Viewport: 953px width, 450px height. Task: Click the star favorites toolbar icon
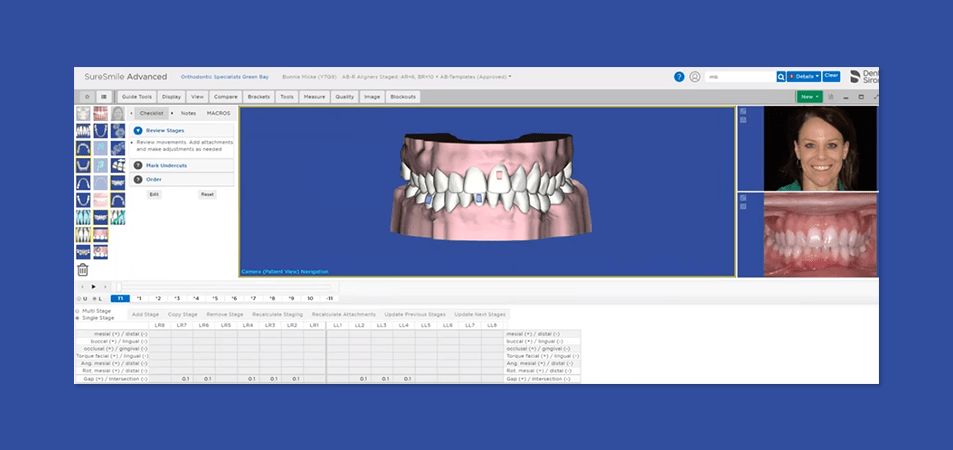pyautogui.click(x=88, y=97)
